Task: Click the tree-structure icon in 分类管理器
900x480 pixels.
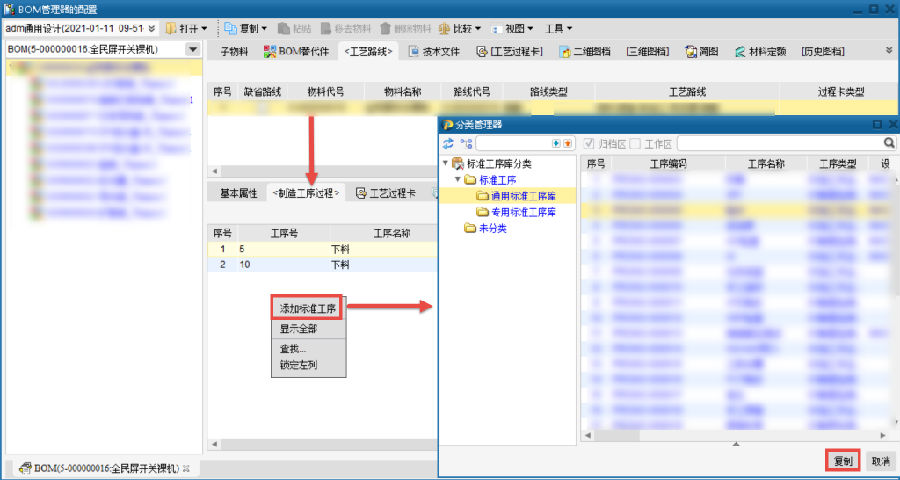Action: (466, 143)
